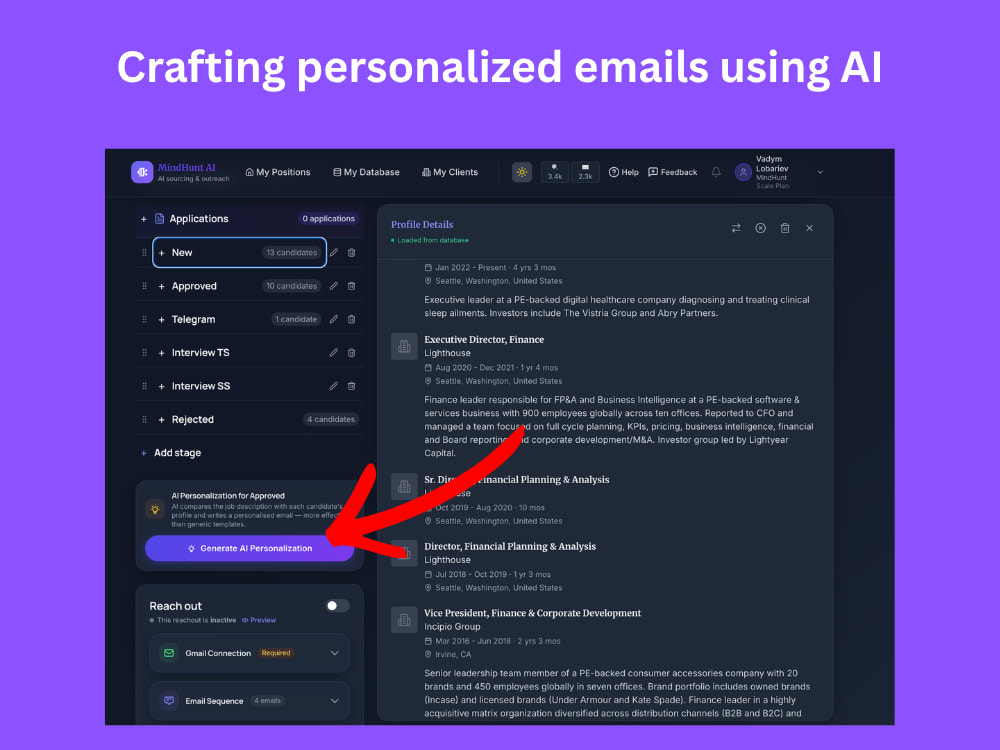Screen dimensions: 1000x750
Task: Click Add stage
Action: point(171,453)
